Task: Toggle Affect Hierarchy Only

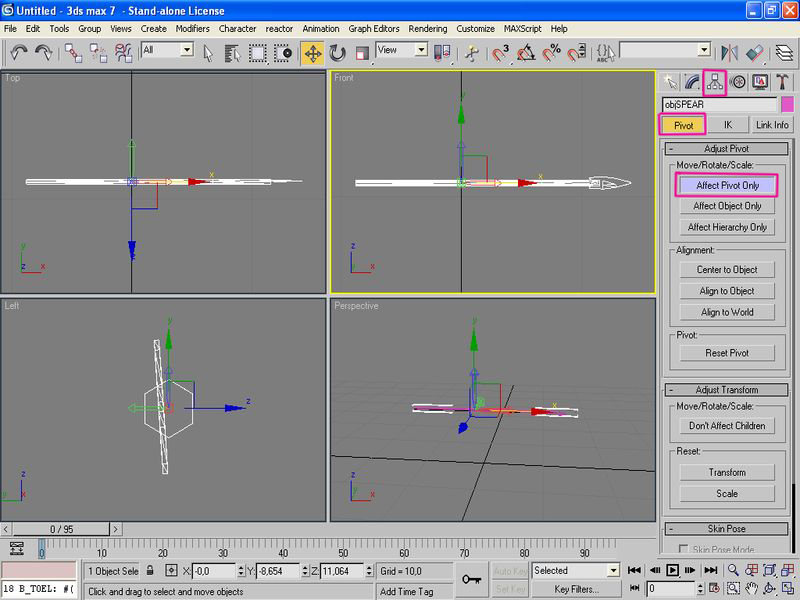Action: (727, 227)
